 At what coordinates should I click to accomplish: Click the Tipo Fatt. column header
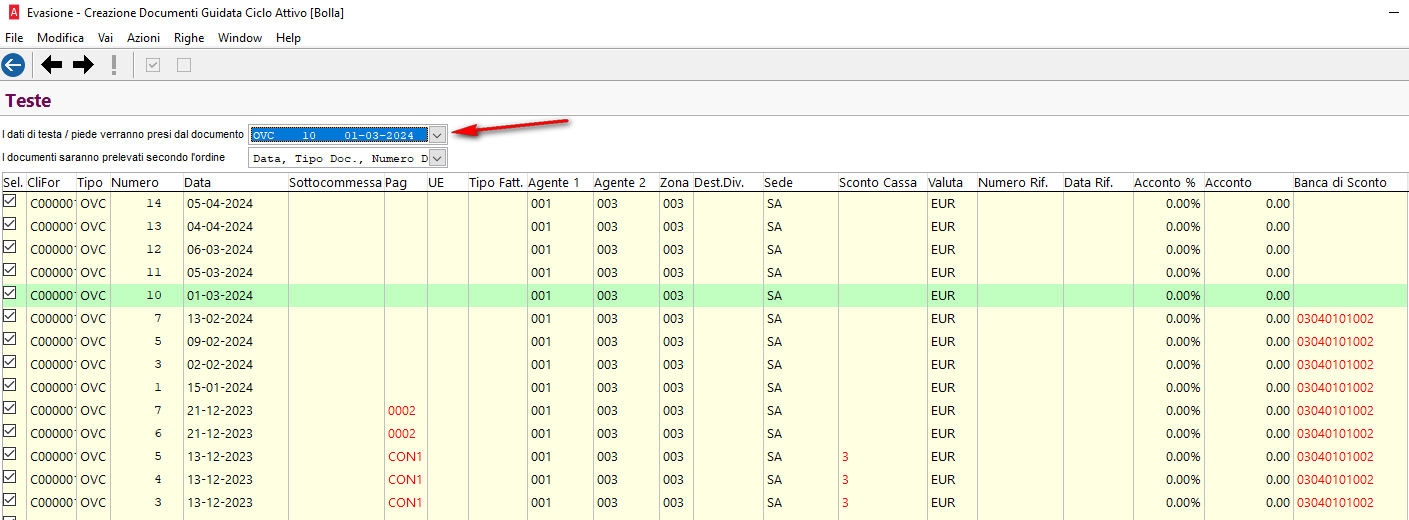coord(496,183)
